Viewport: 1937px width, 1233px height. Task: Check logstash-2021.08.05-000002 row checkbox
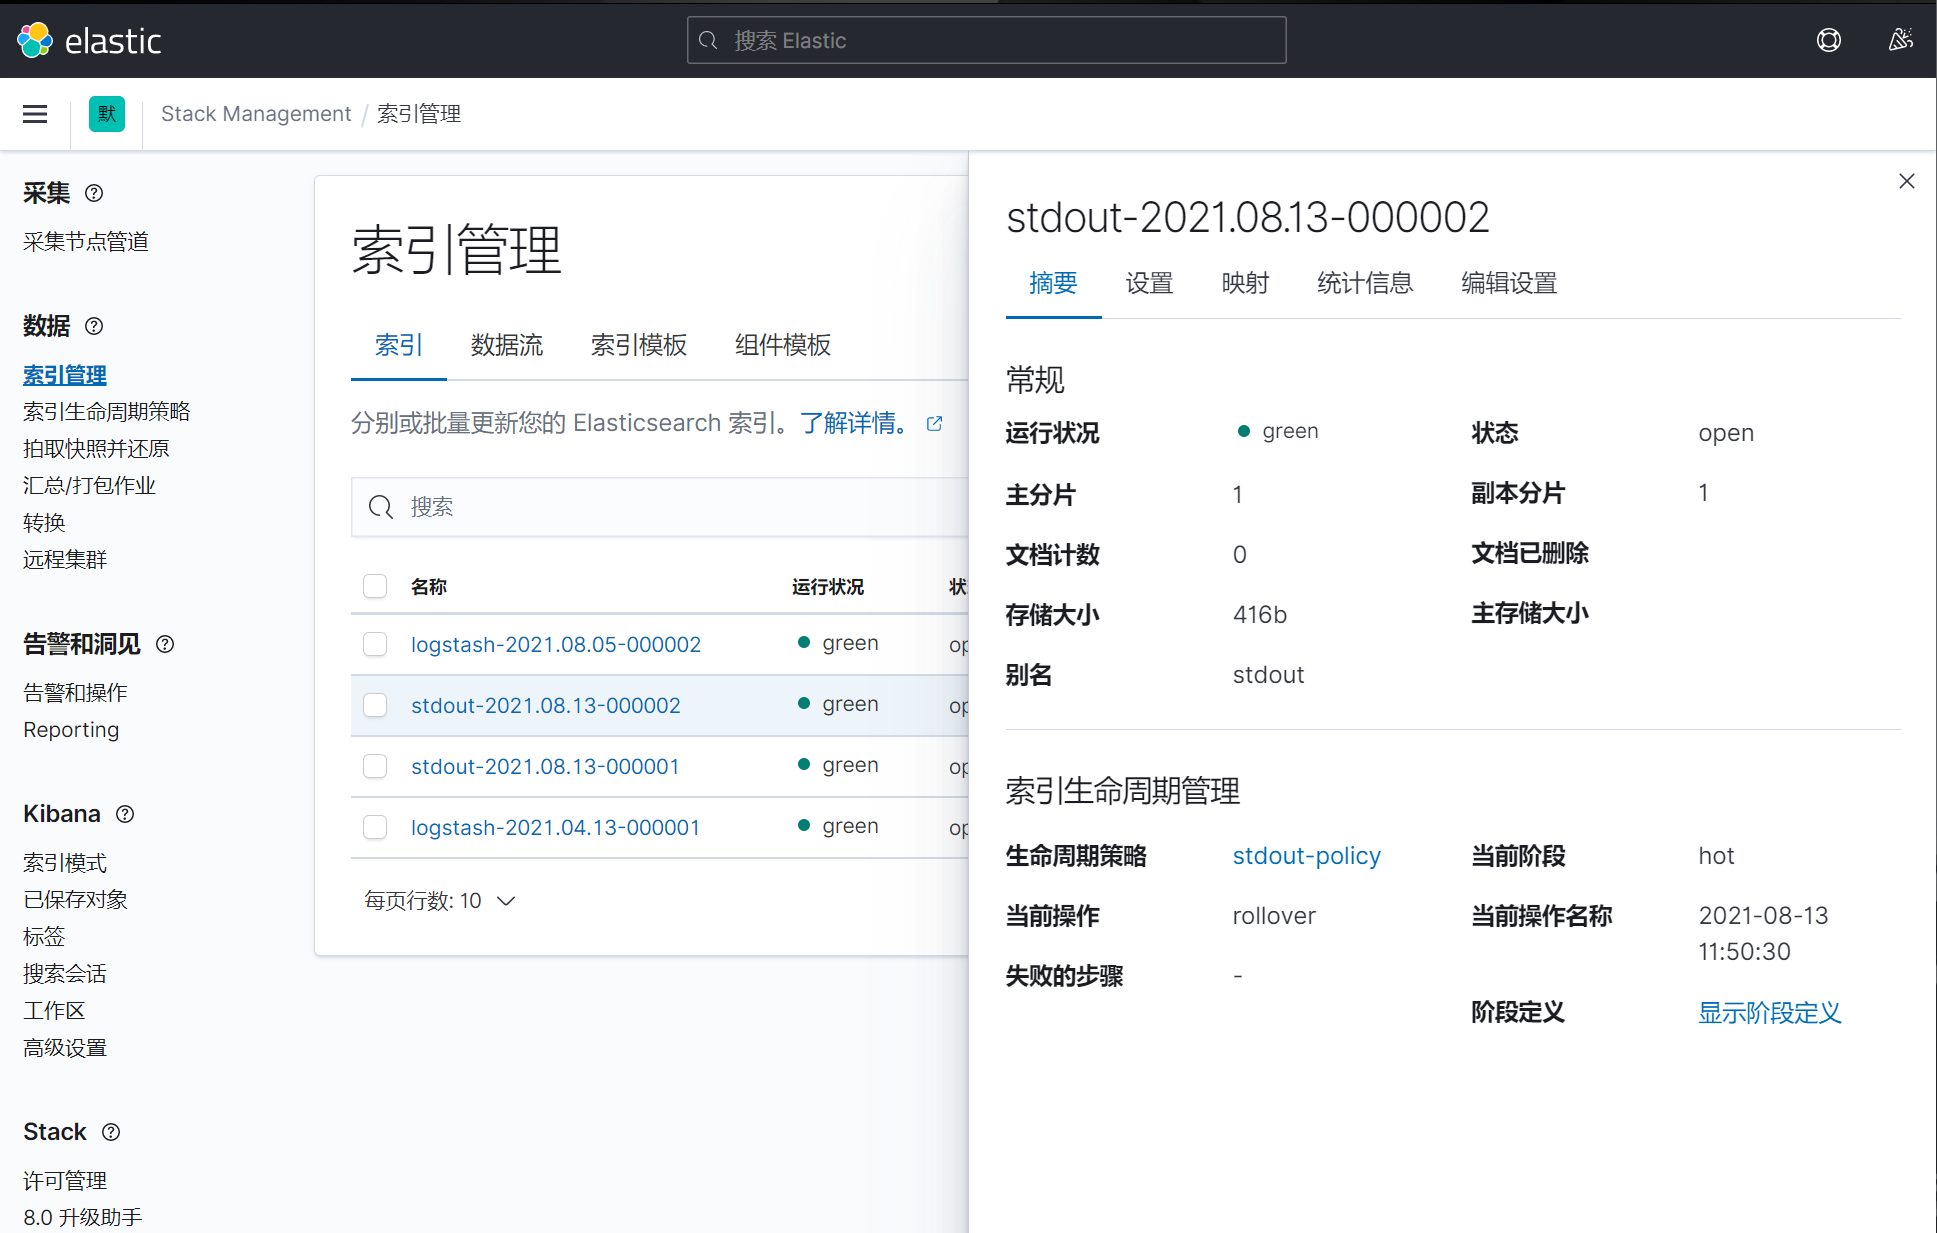375,644
